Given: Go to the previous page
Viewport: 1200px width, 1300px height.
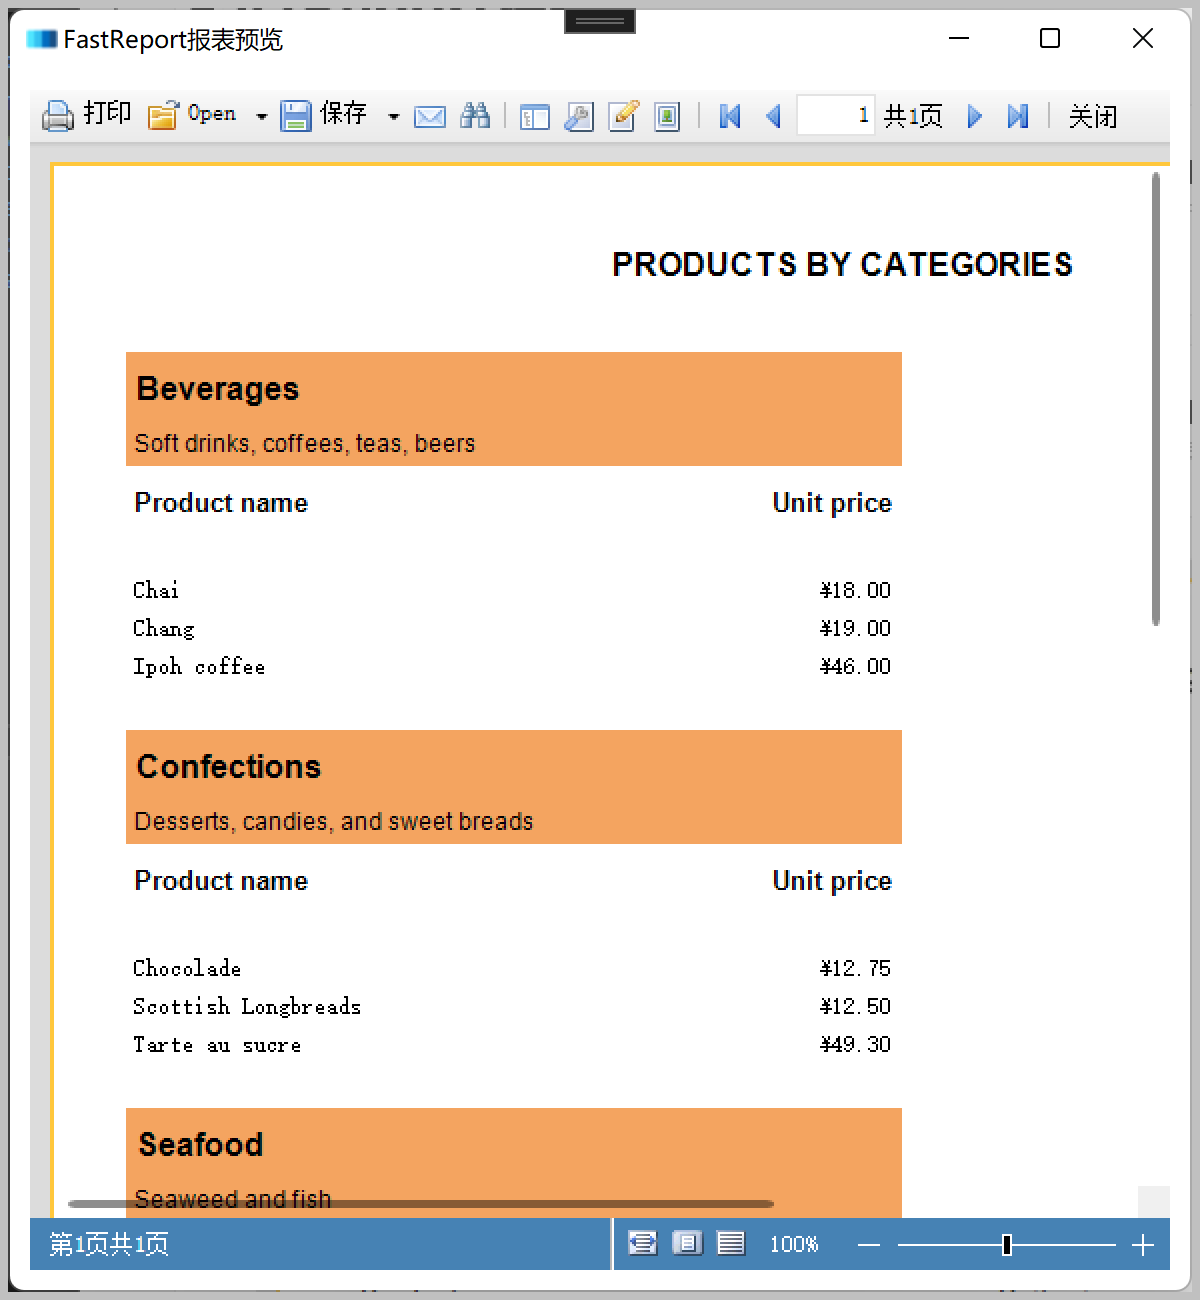Looking at the screenshot, I should [773, 116].
